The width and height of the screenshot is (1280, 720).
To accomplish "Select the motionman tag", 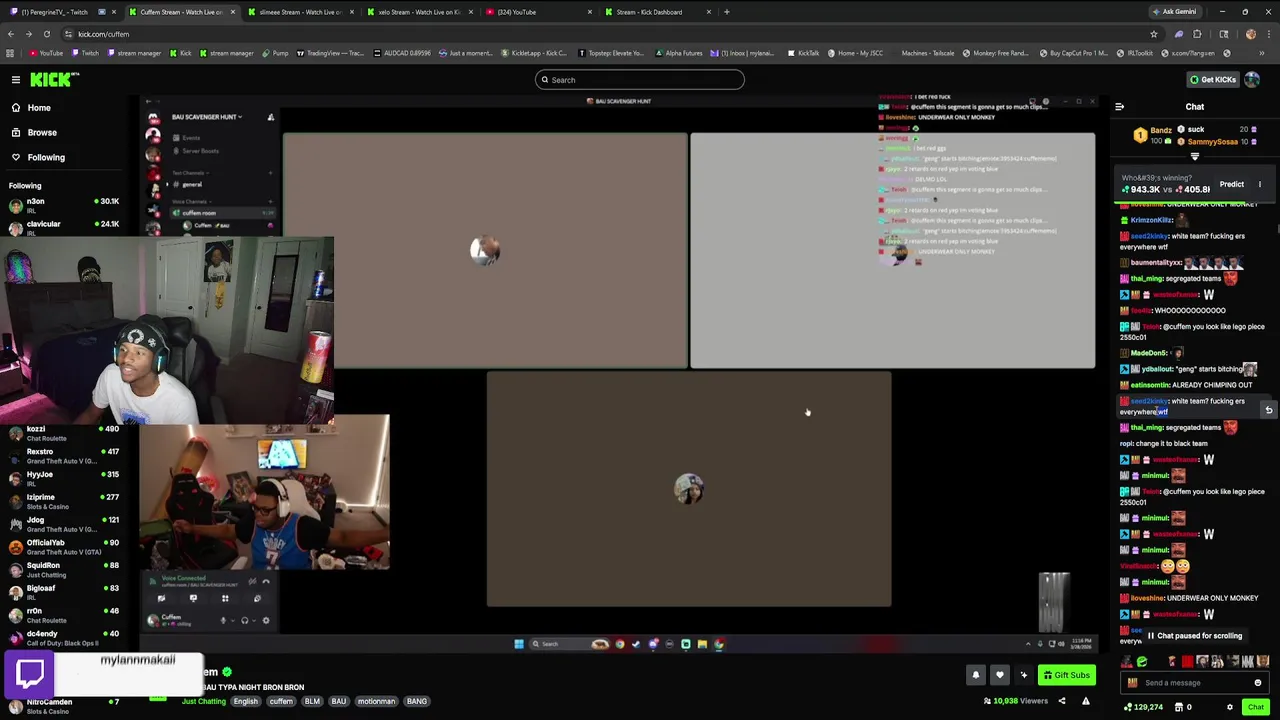I will (x=376, y=701).
